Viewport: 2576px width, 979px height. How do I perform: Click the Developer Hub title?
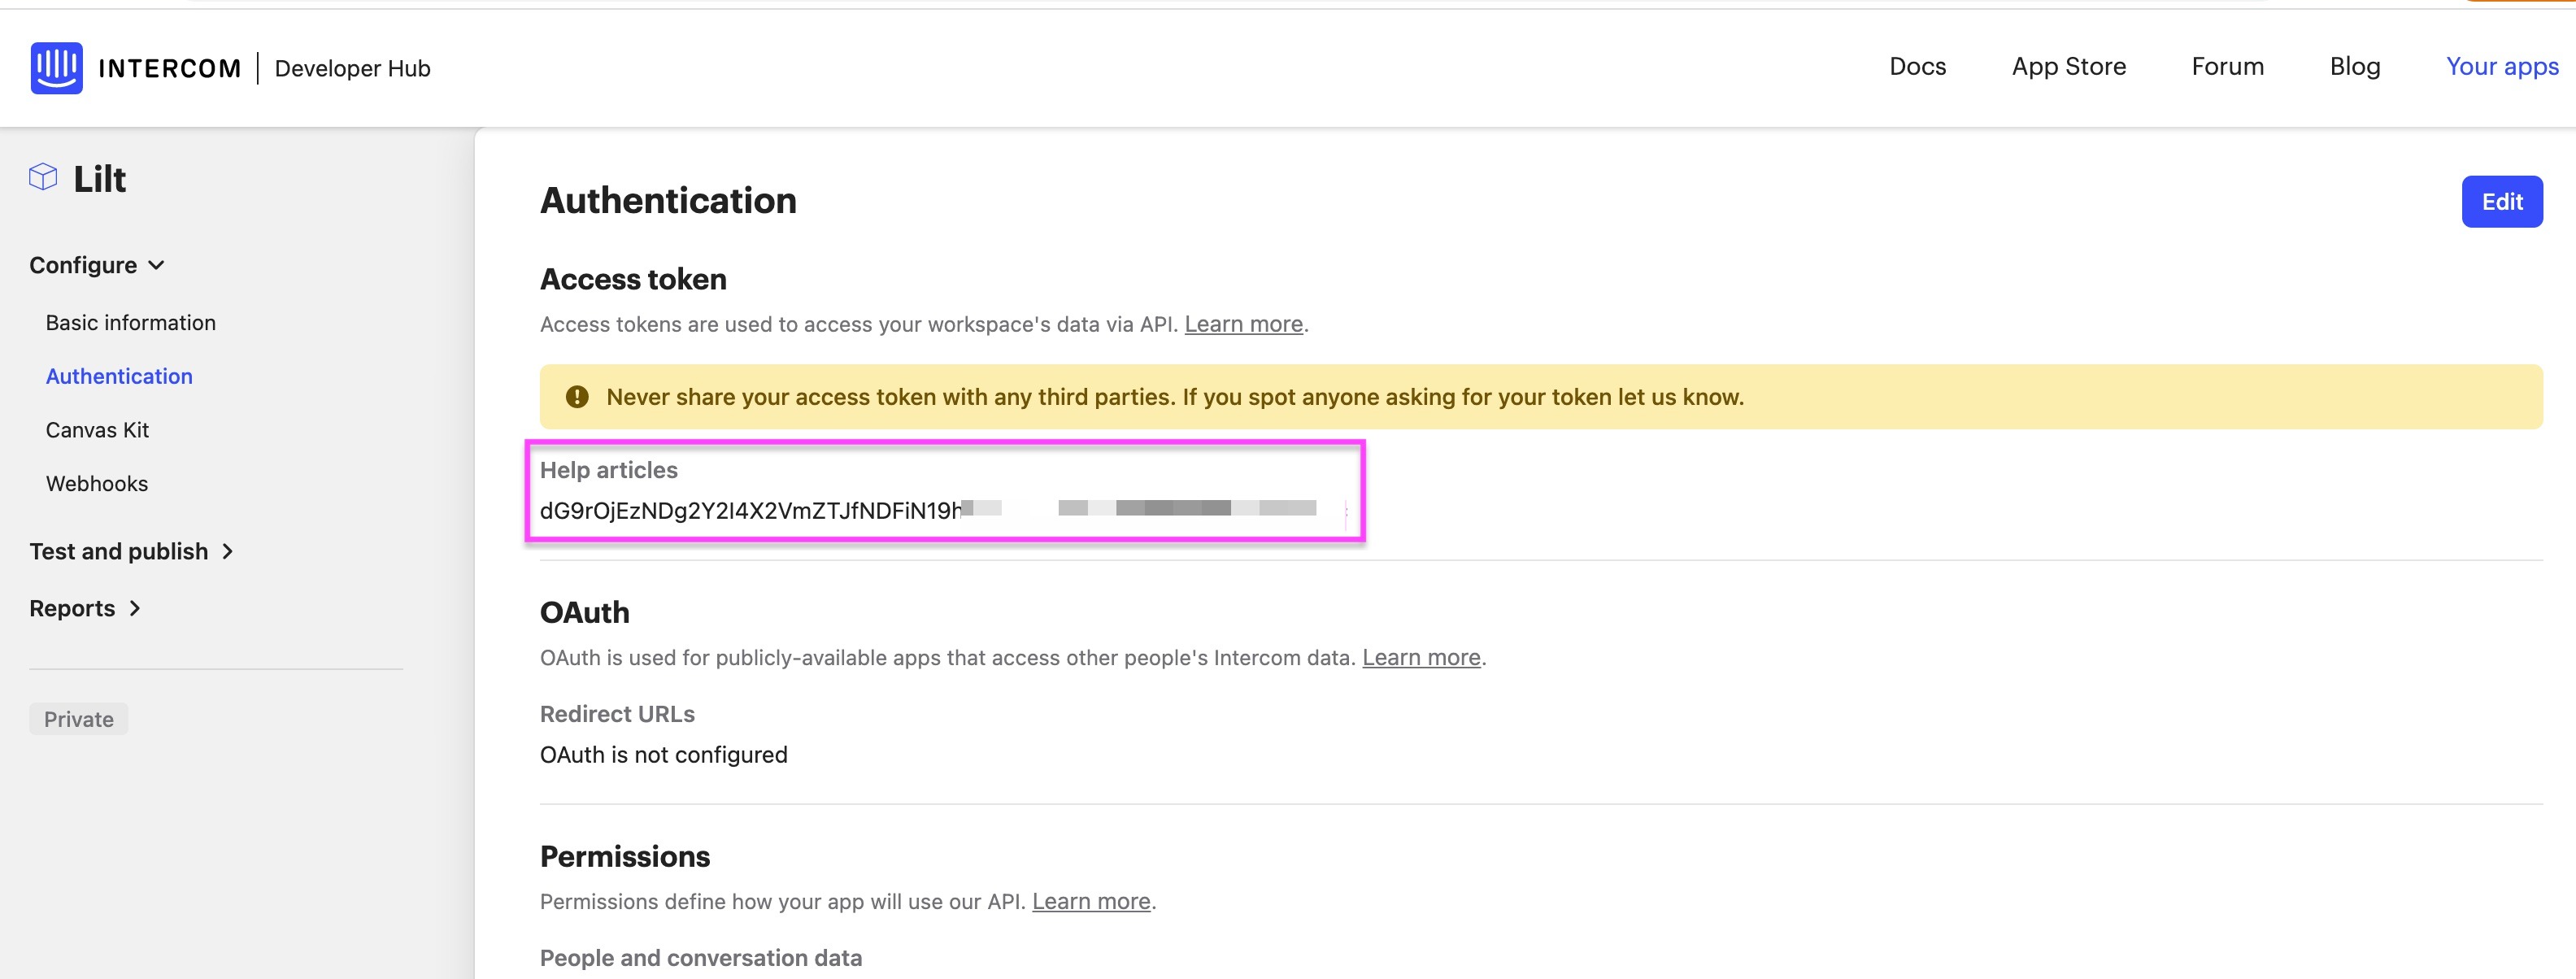pos(352,68)
